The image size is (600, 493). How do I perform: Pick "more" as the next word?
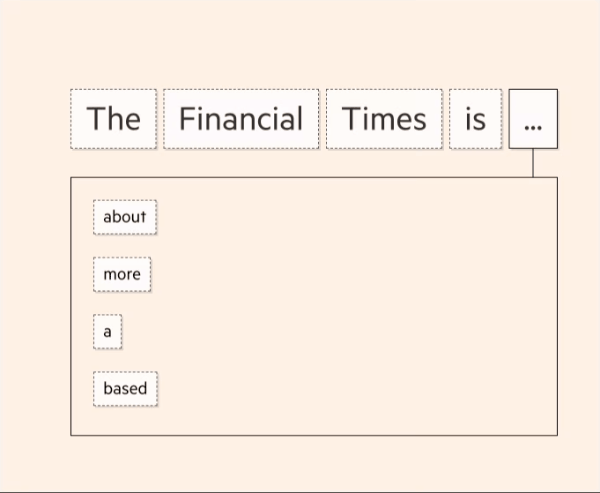tap(122, 274)
